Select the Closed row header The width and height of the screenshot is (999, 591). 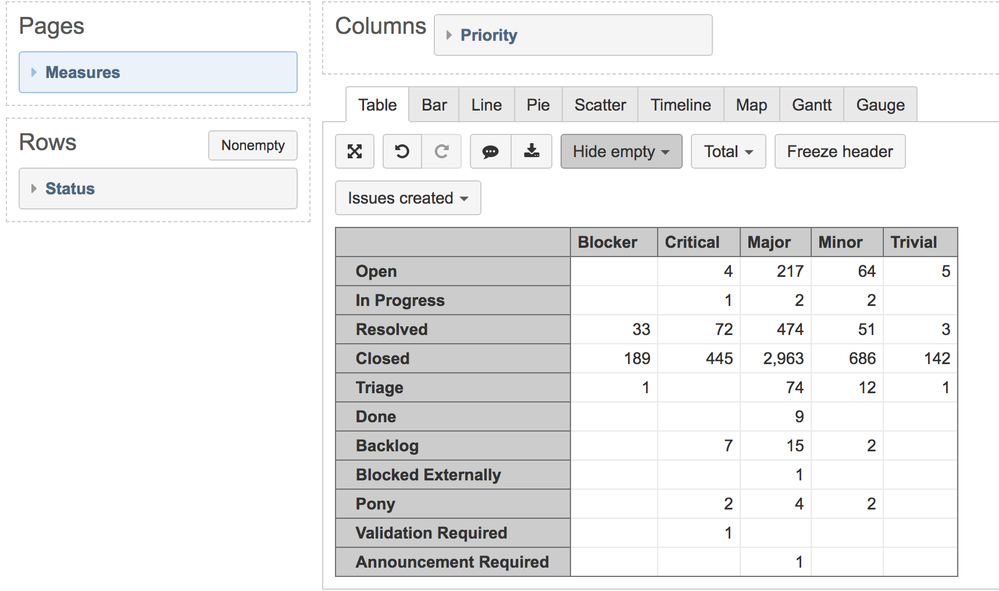coord(453,359)
